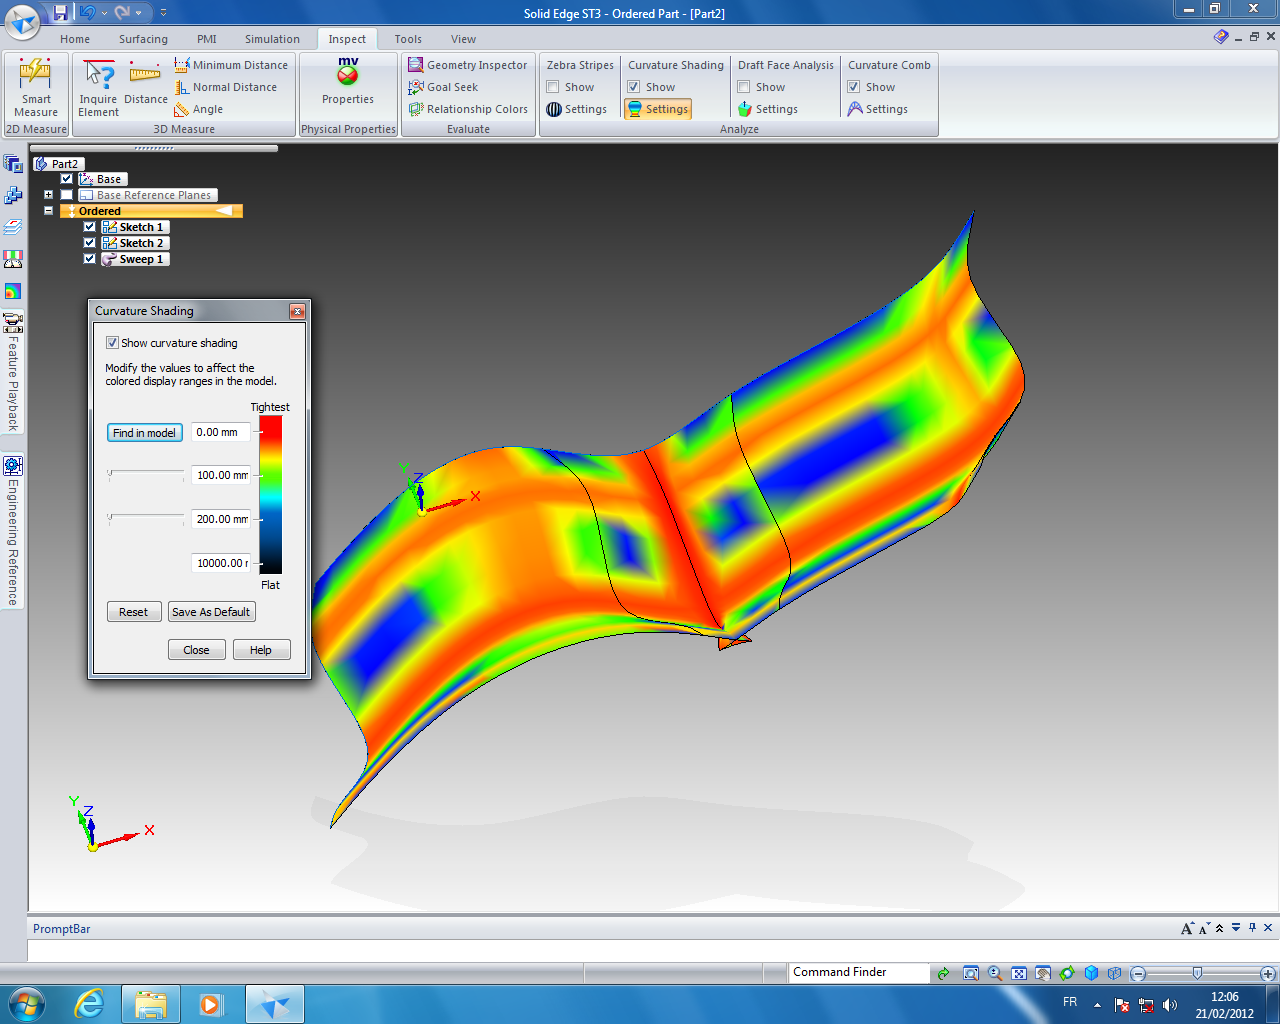This screenshot has width=1280, height=1024.
Task: Open the Geometry Inspector
Action: pos(467,65)
